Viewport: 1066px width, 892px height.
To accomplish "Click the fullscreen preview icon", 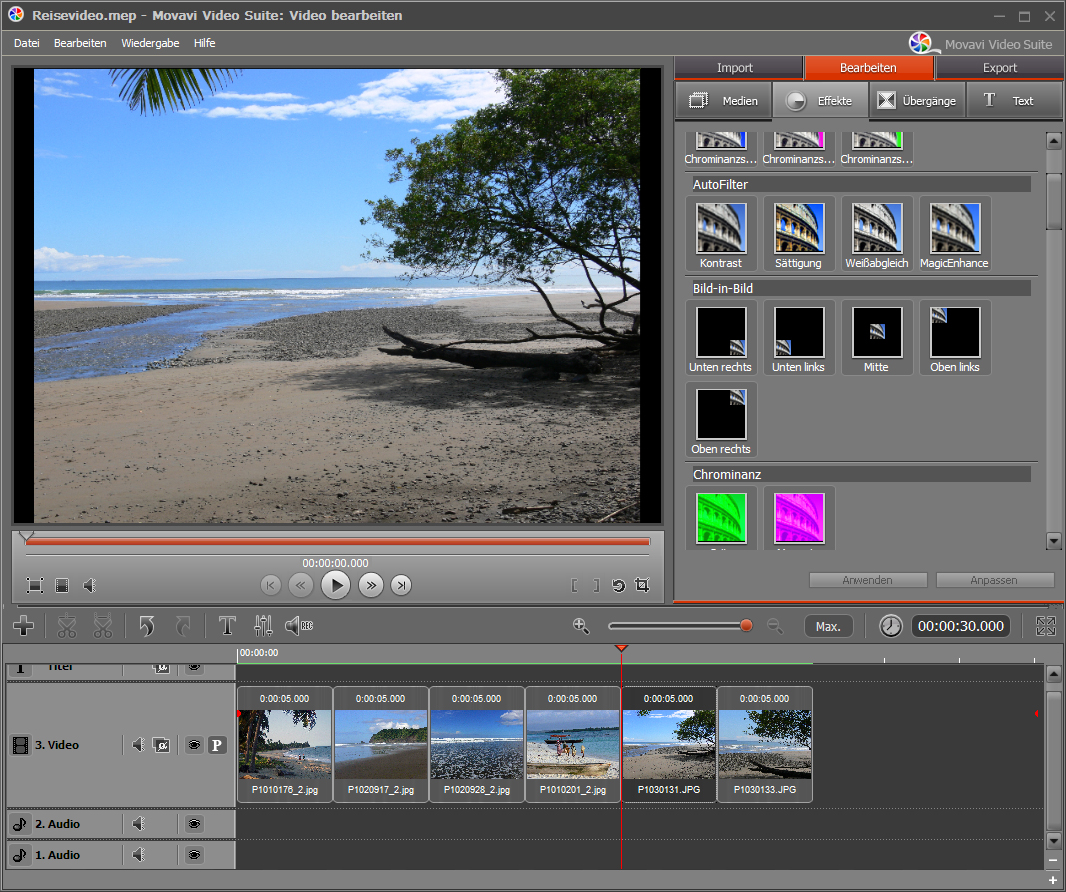I will (35, 586).
